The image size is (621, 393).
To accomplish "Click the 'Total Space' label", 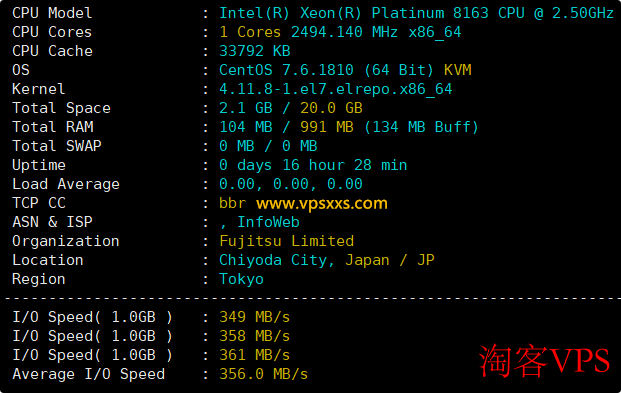I will point(61,108).
